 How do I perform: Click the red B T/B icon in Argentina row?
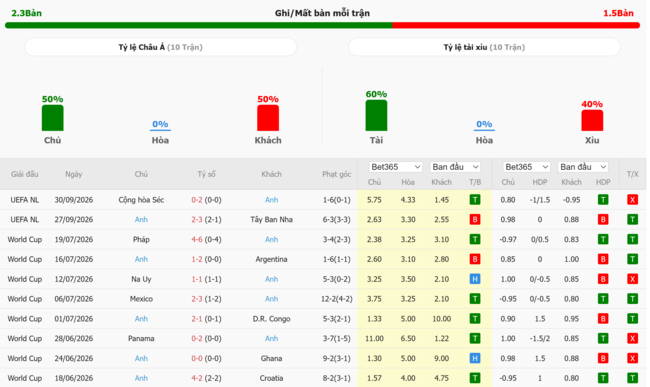[475, 259]
